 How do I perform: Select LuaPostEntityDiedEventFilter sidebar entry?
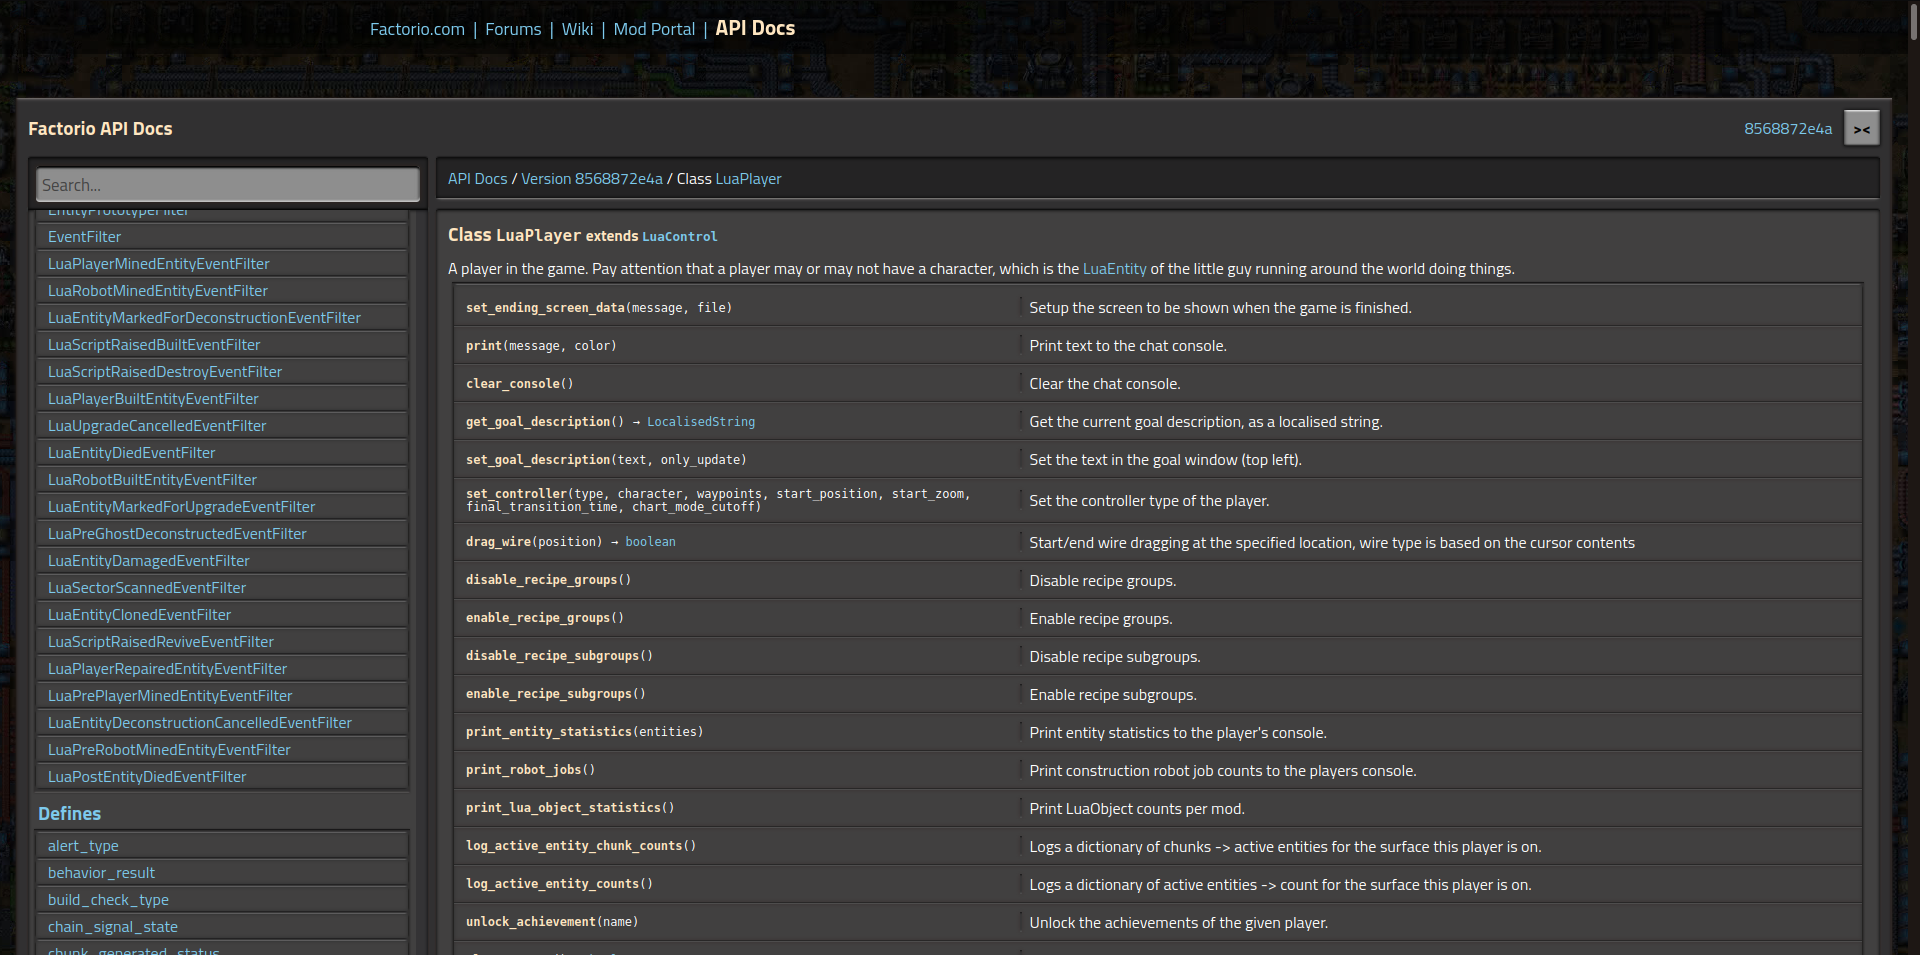click(147, 777)
